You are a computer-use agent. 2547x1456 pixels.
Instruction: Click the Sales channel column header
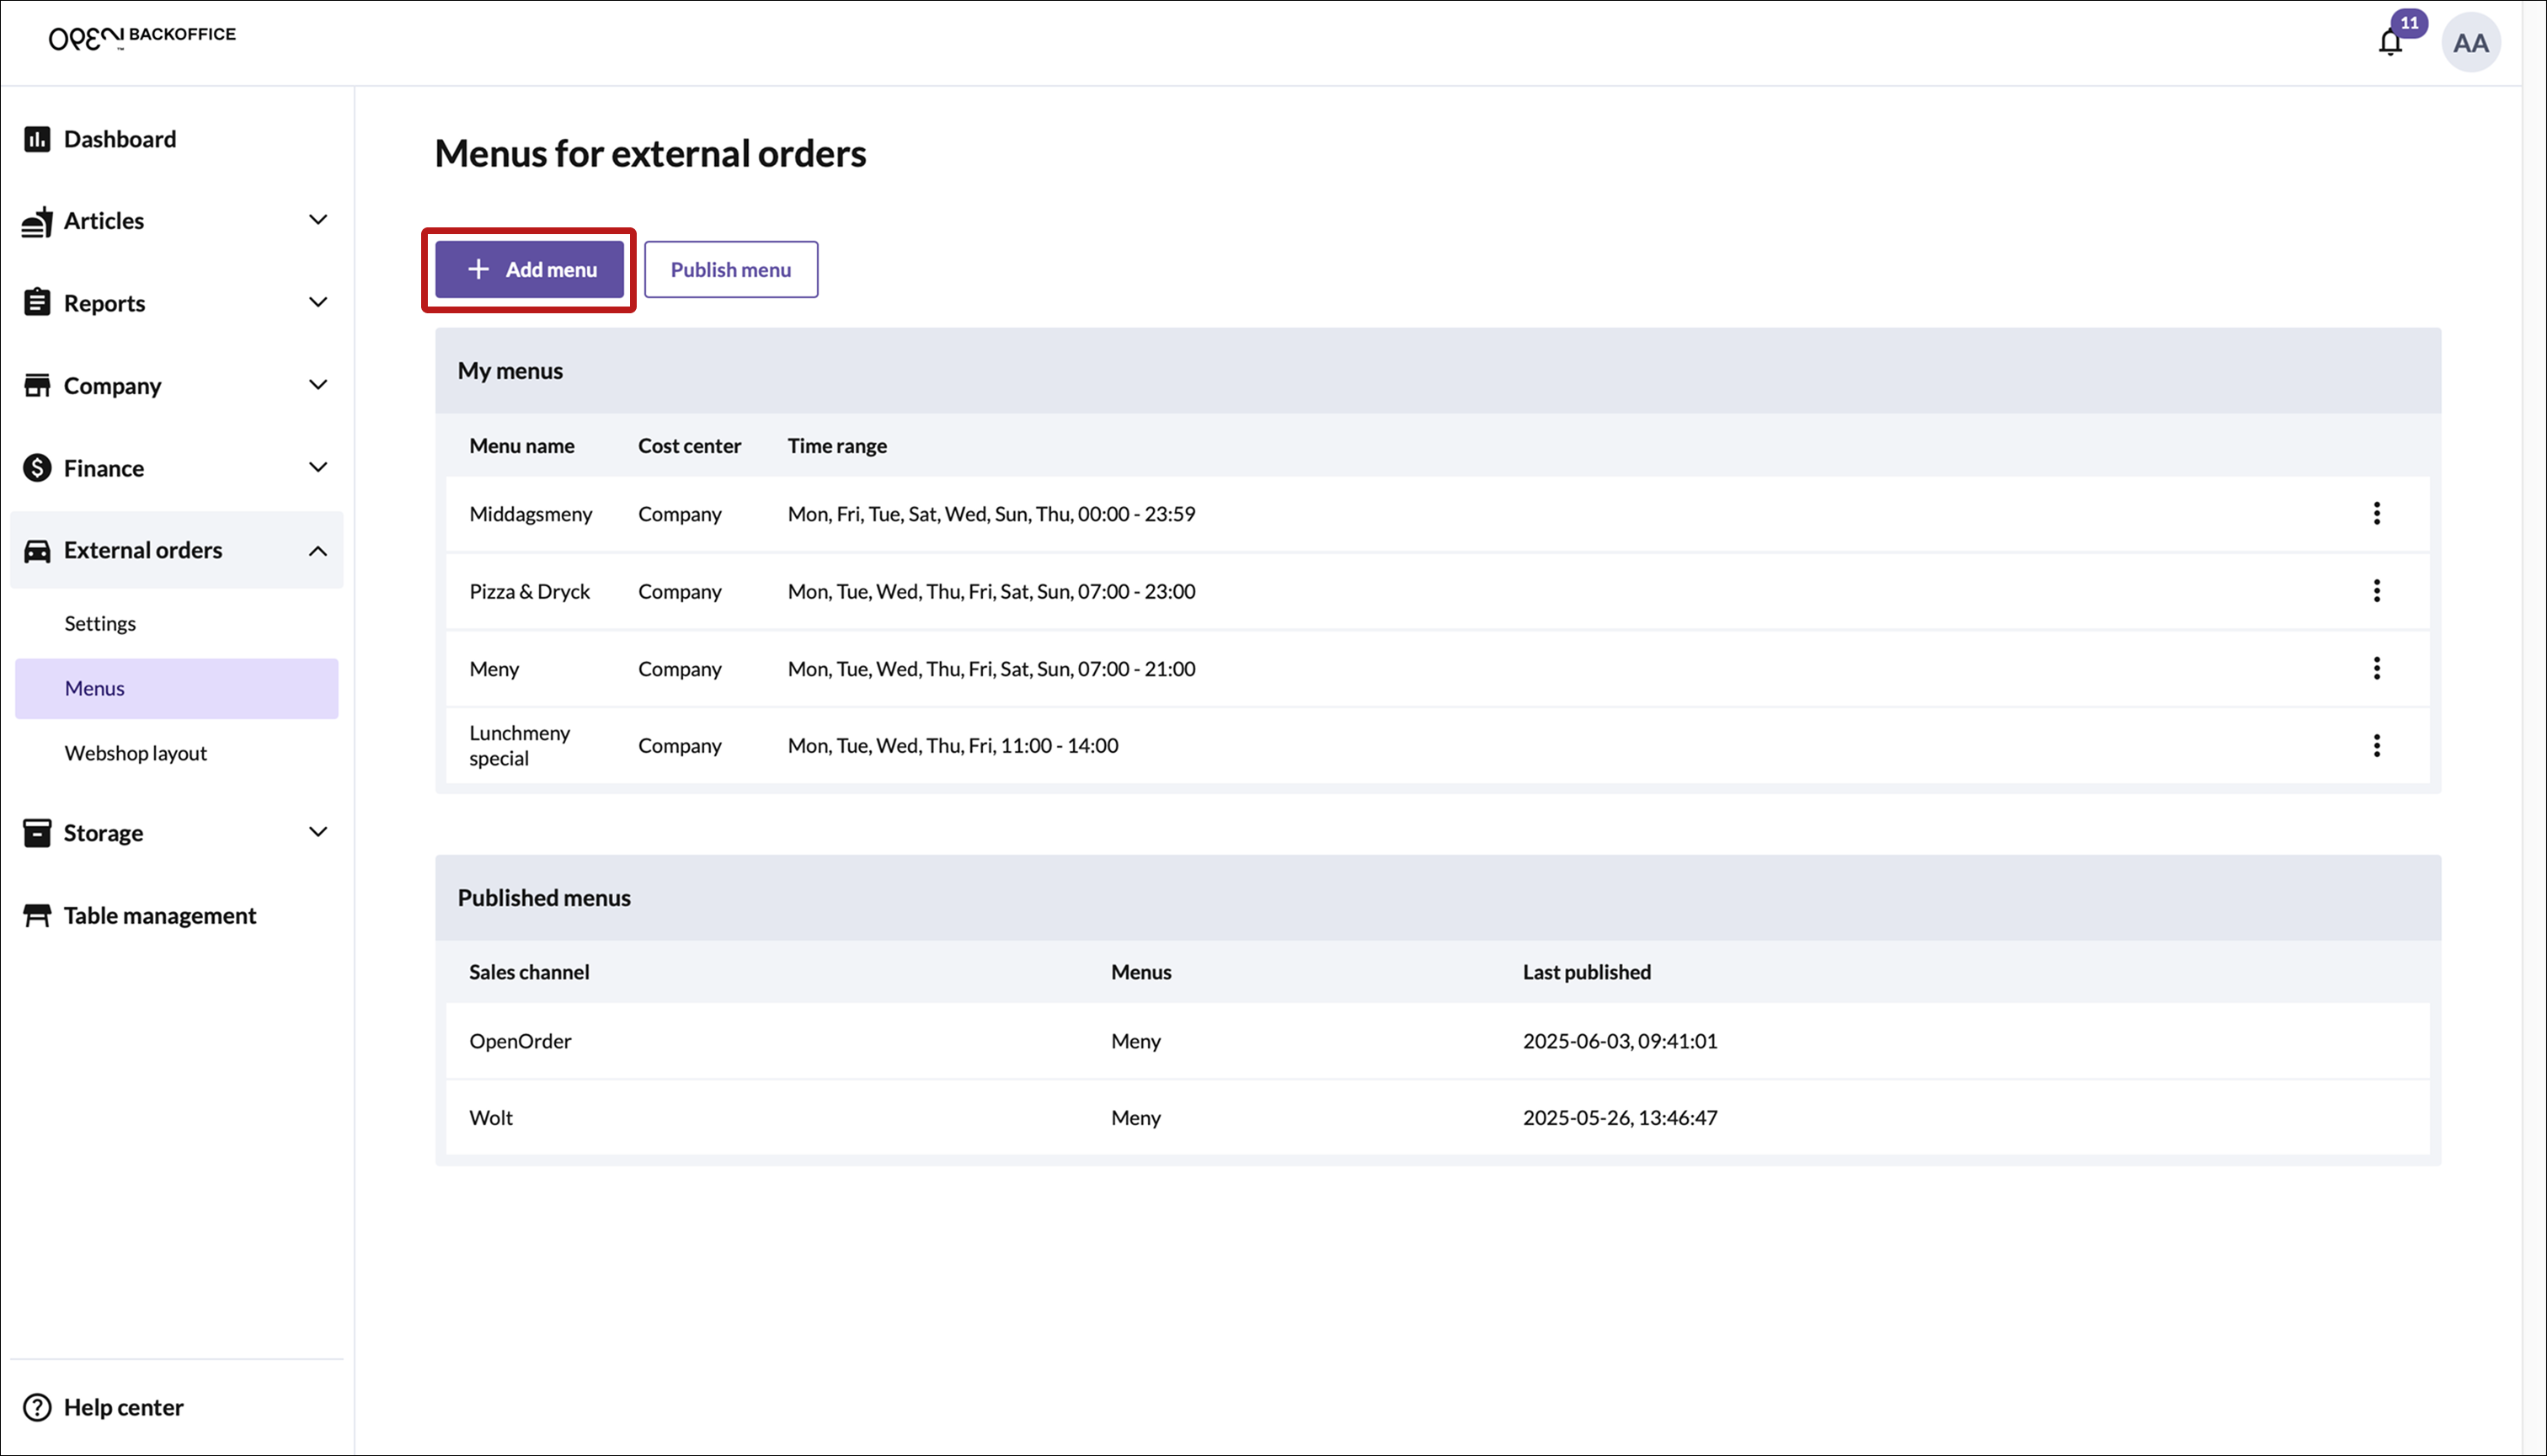pyautogui.click(x=529, y=972)
